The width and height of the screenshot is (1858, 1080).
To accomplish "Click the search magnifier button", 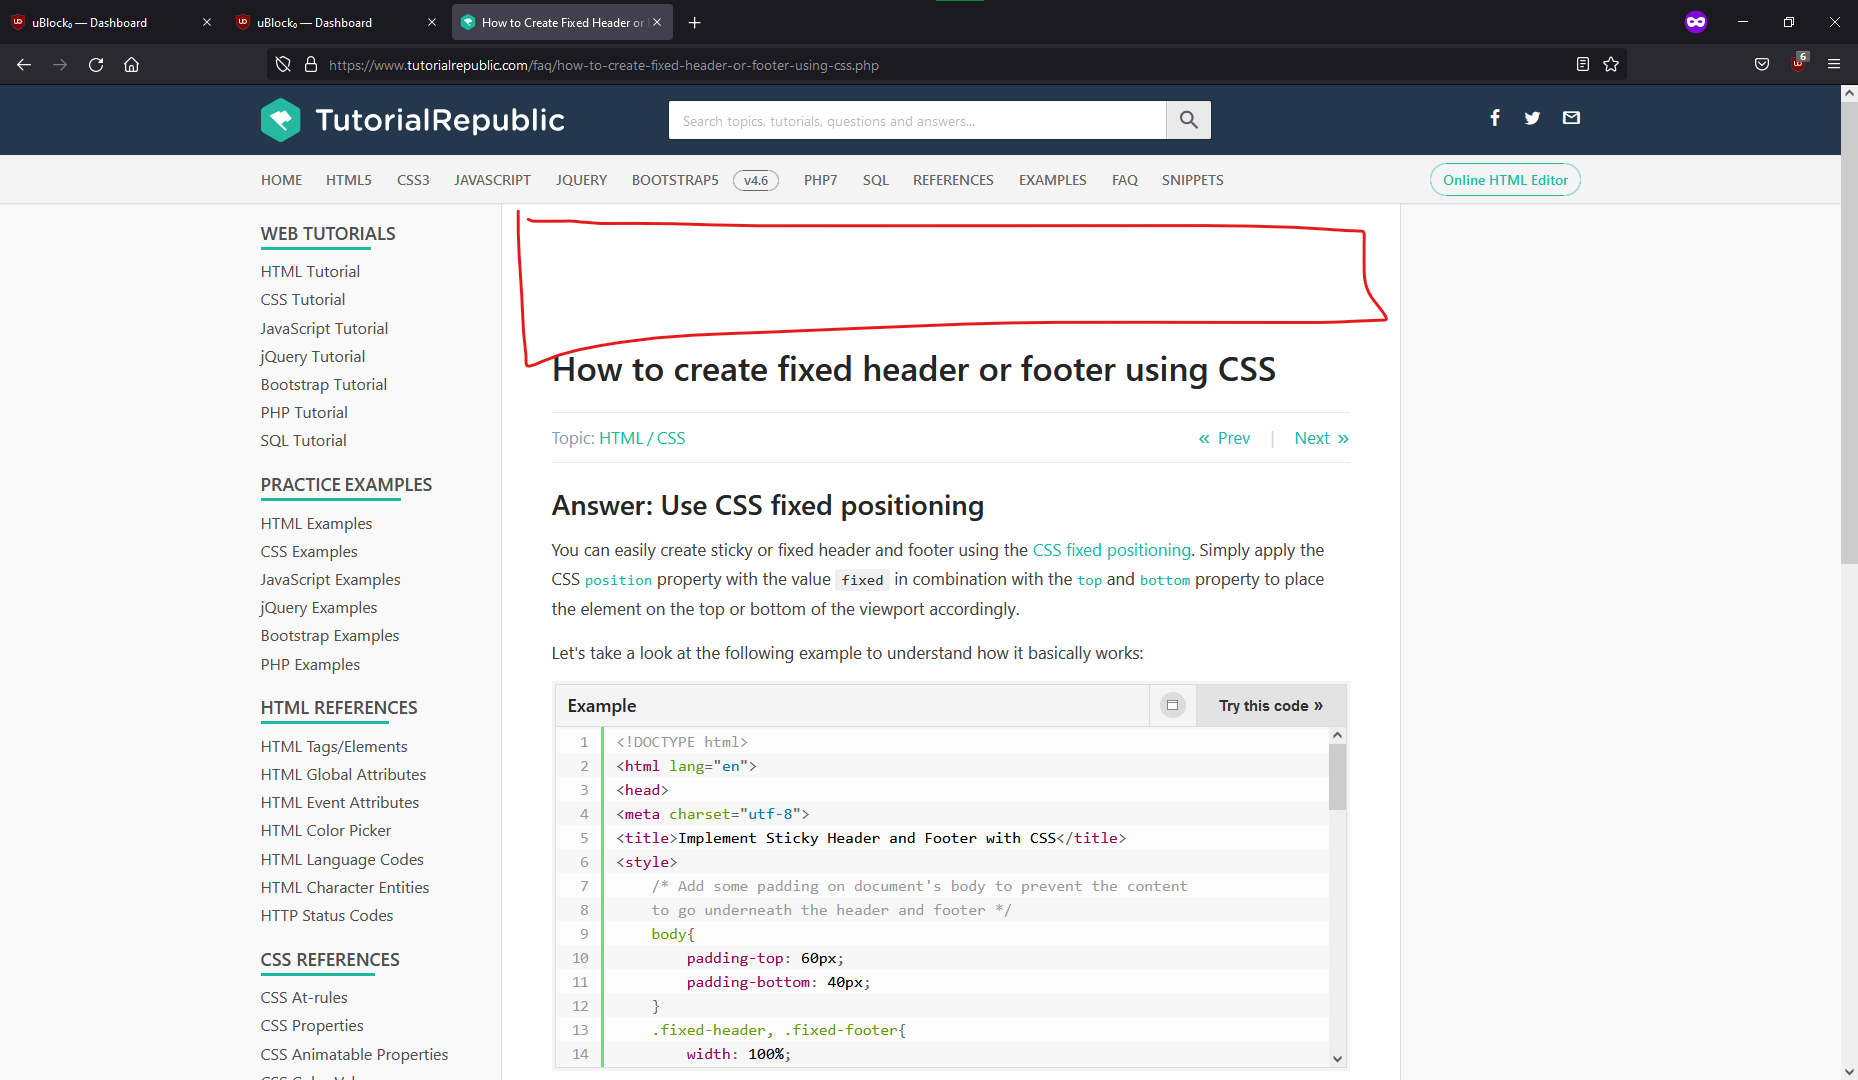I will coord(1188,120).
